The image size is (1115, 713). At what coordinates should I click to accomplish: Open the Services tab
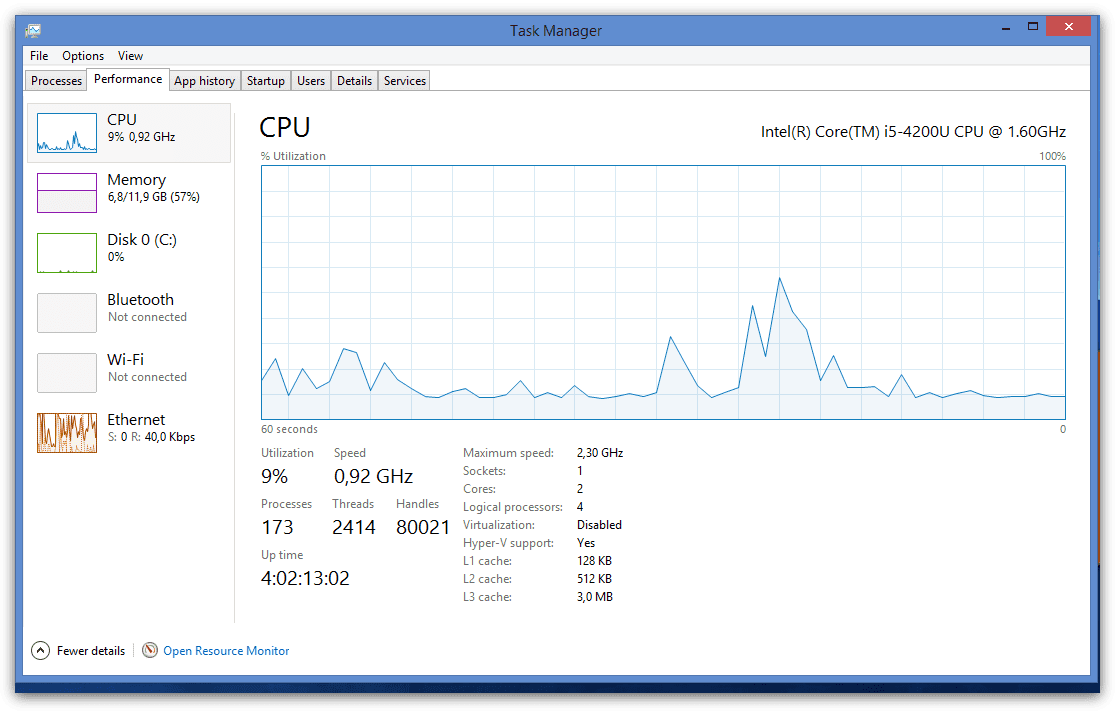tap(405, 81)
